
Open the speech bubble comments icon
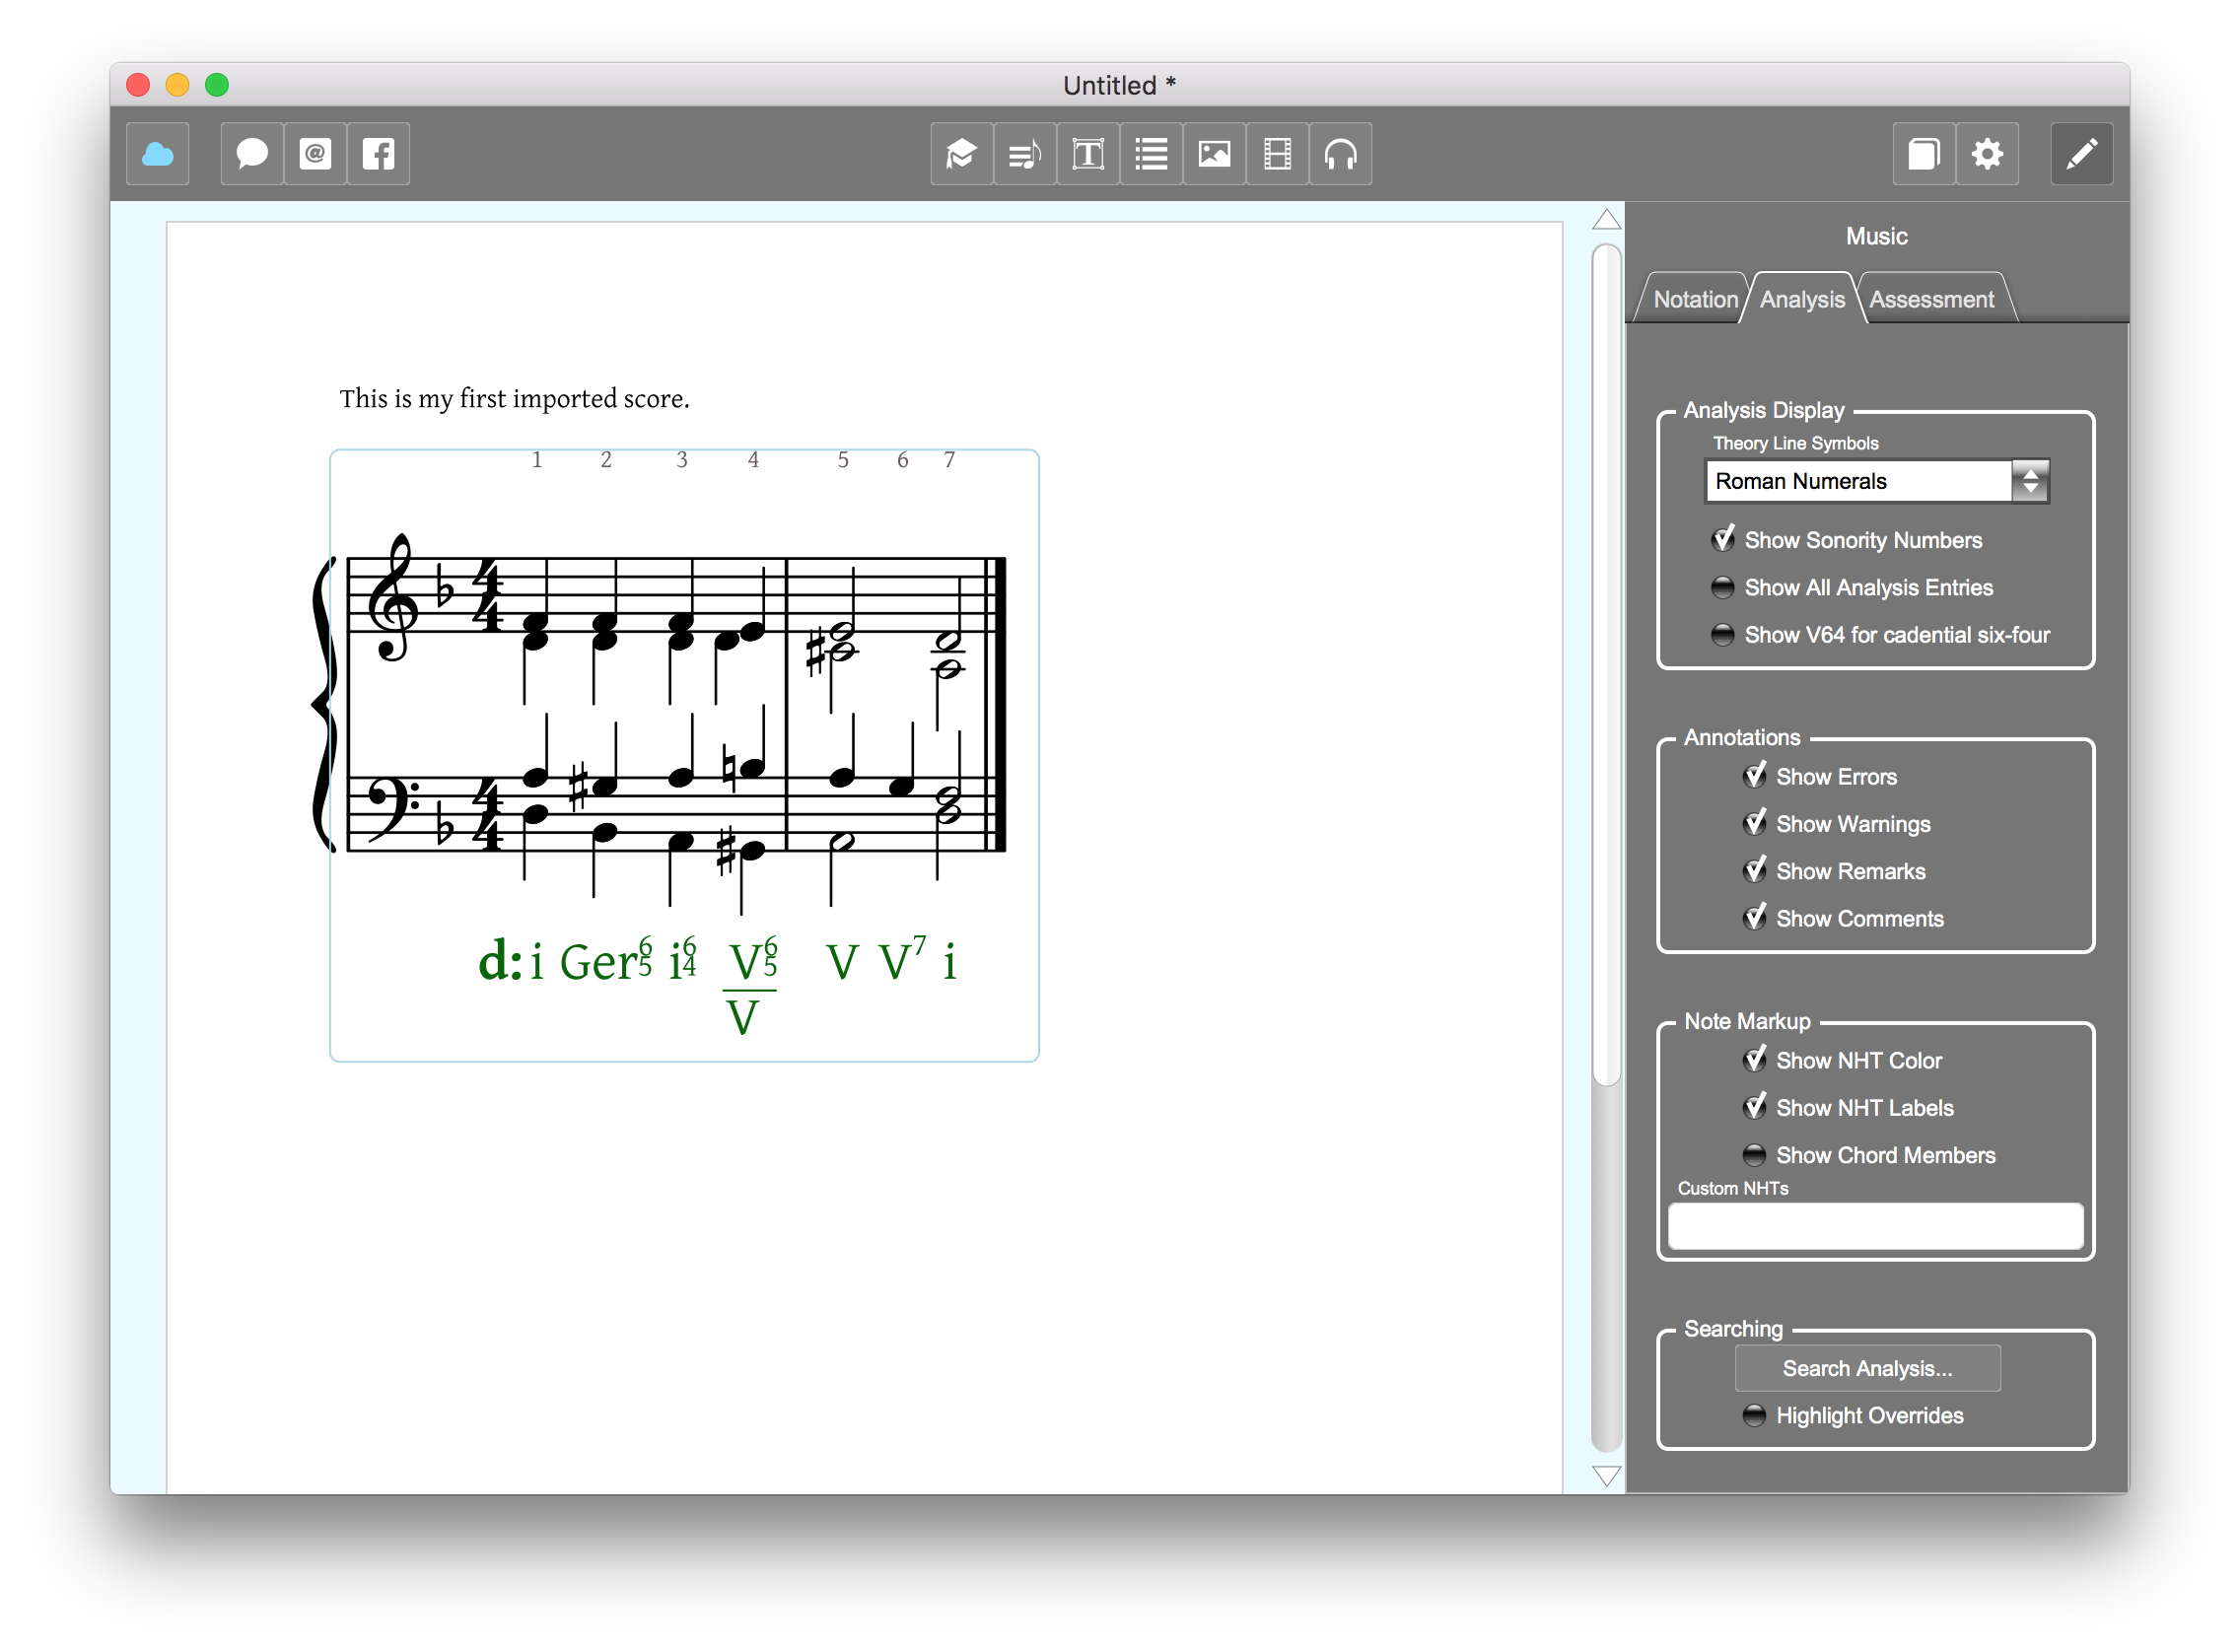click(251, 154)
